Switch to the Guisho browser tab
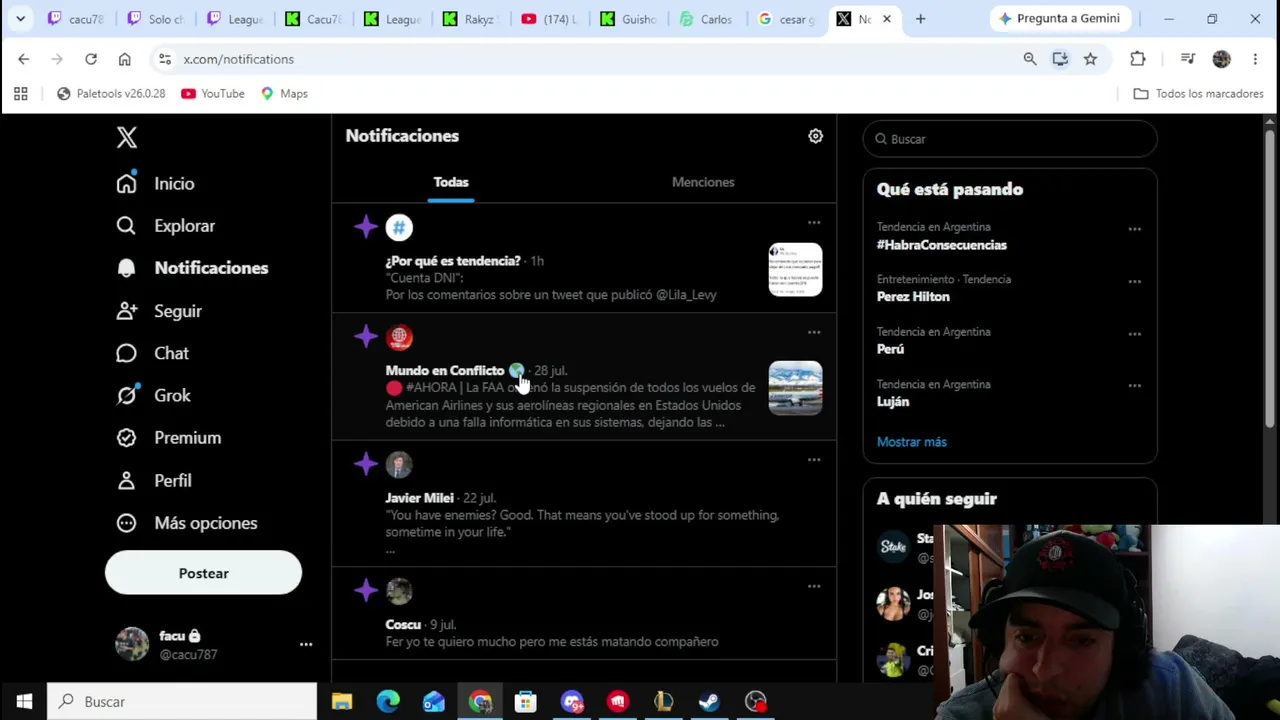1280x720 pixels. 630,19
